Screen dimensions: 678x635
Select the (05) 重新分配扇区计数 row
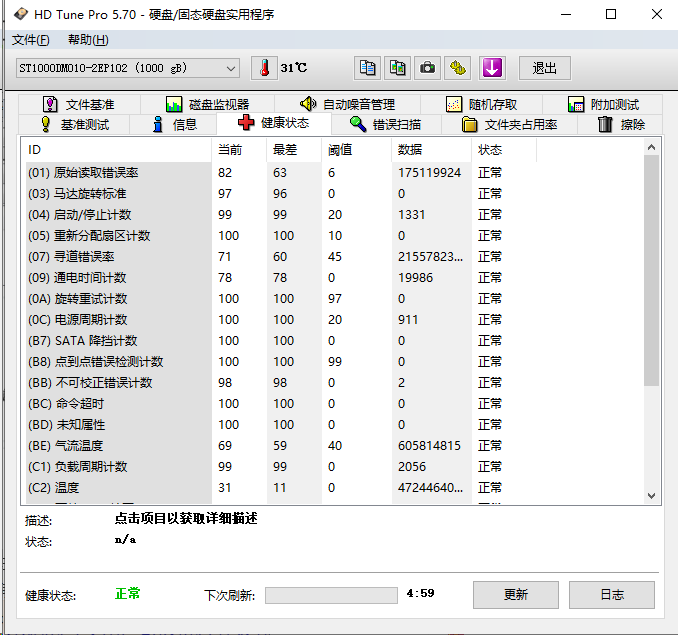click(x=281, y=236)
